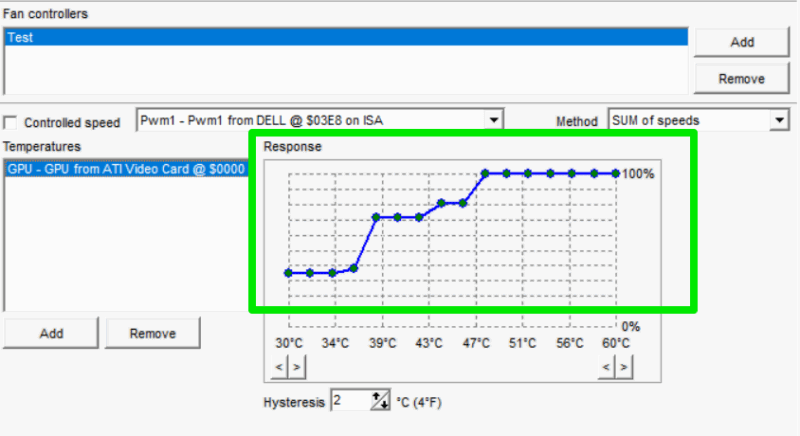Click the 47°C axis label
The width and height of the screenshot is (800, 436).
(476, 343)
